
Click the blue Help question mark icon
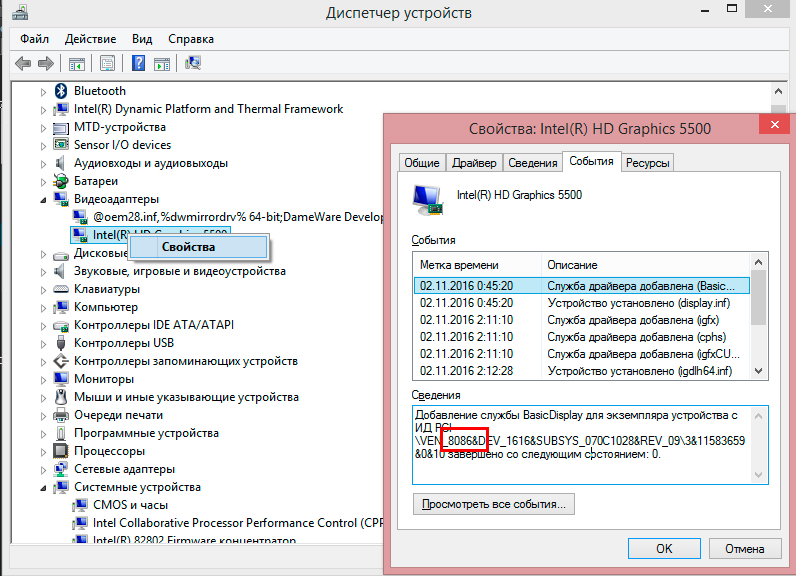pyautogui.click(x=139, y=63)
